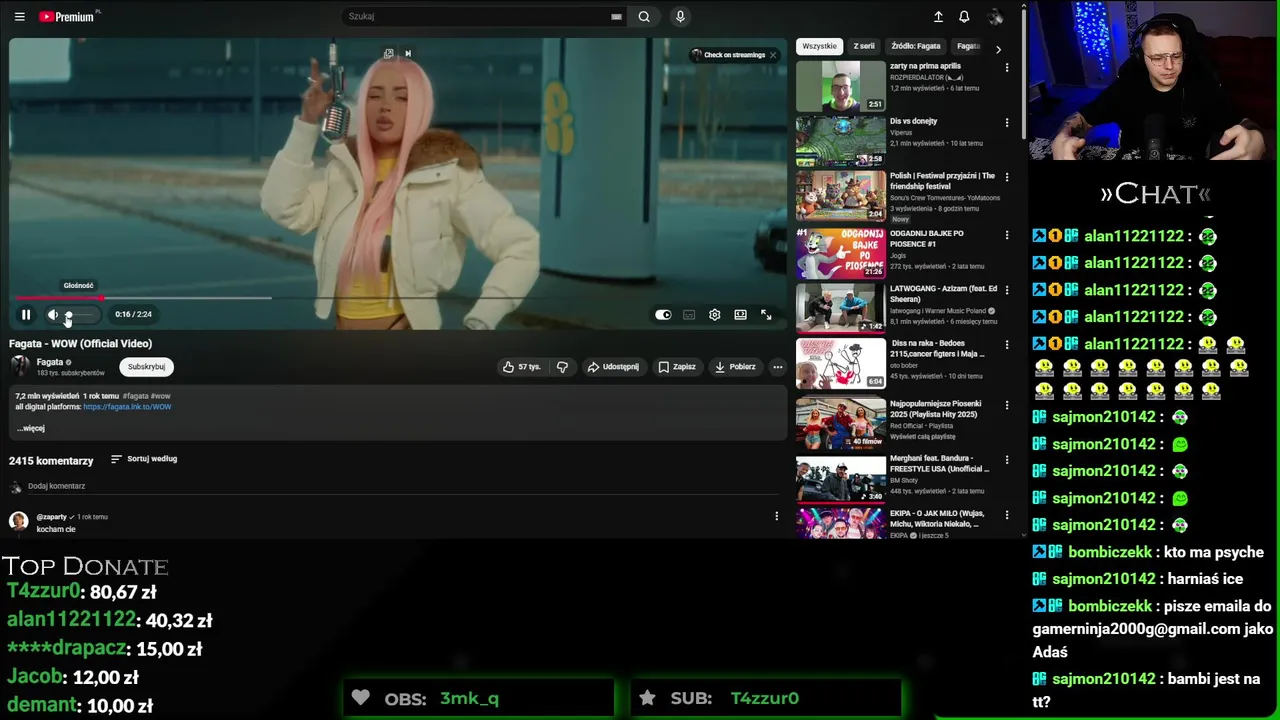Select the Z serii chip

point(864,46)
